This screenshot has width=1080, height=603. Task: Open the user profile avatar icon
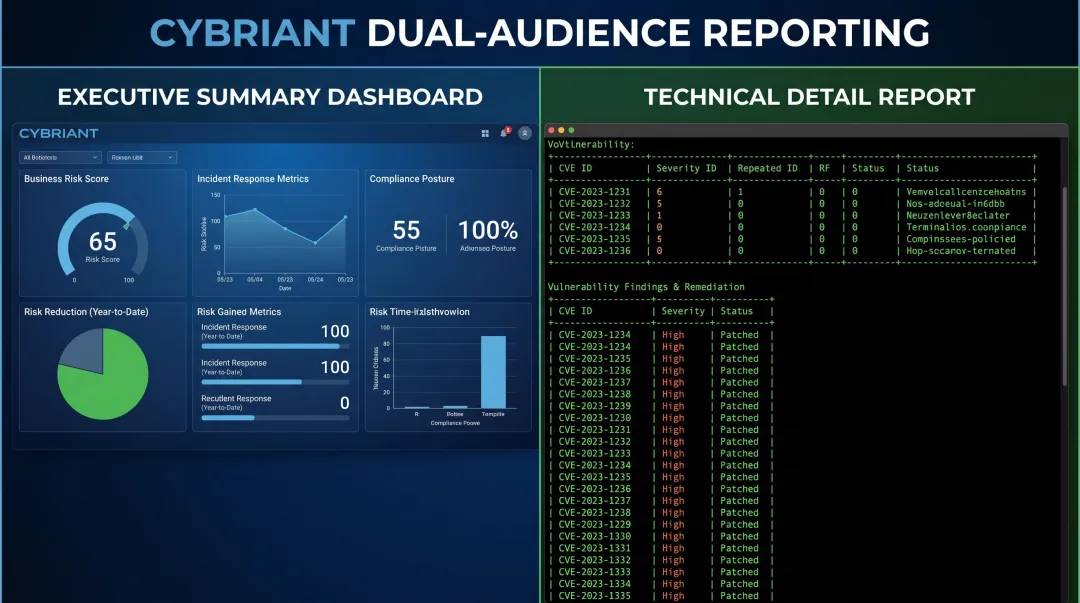pos(525,134)
